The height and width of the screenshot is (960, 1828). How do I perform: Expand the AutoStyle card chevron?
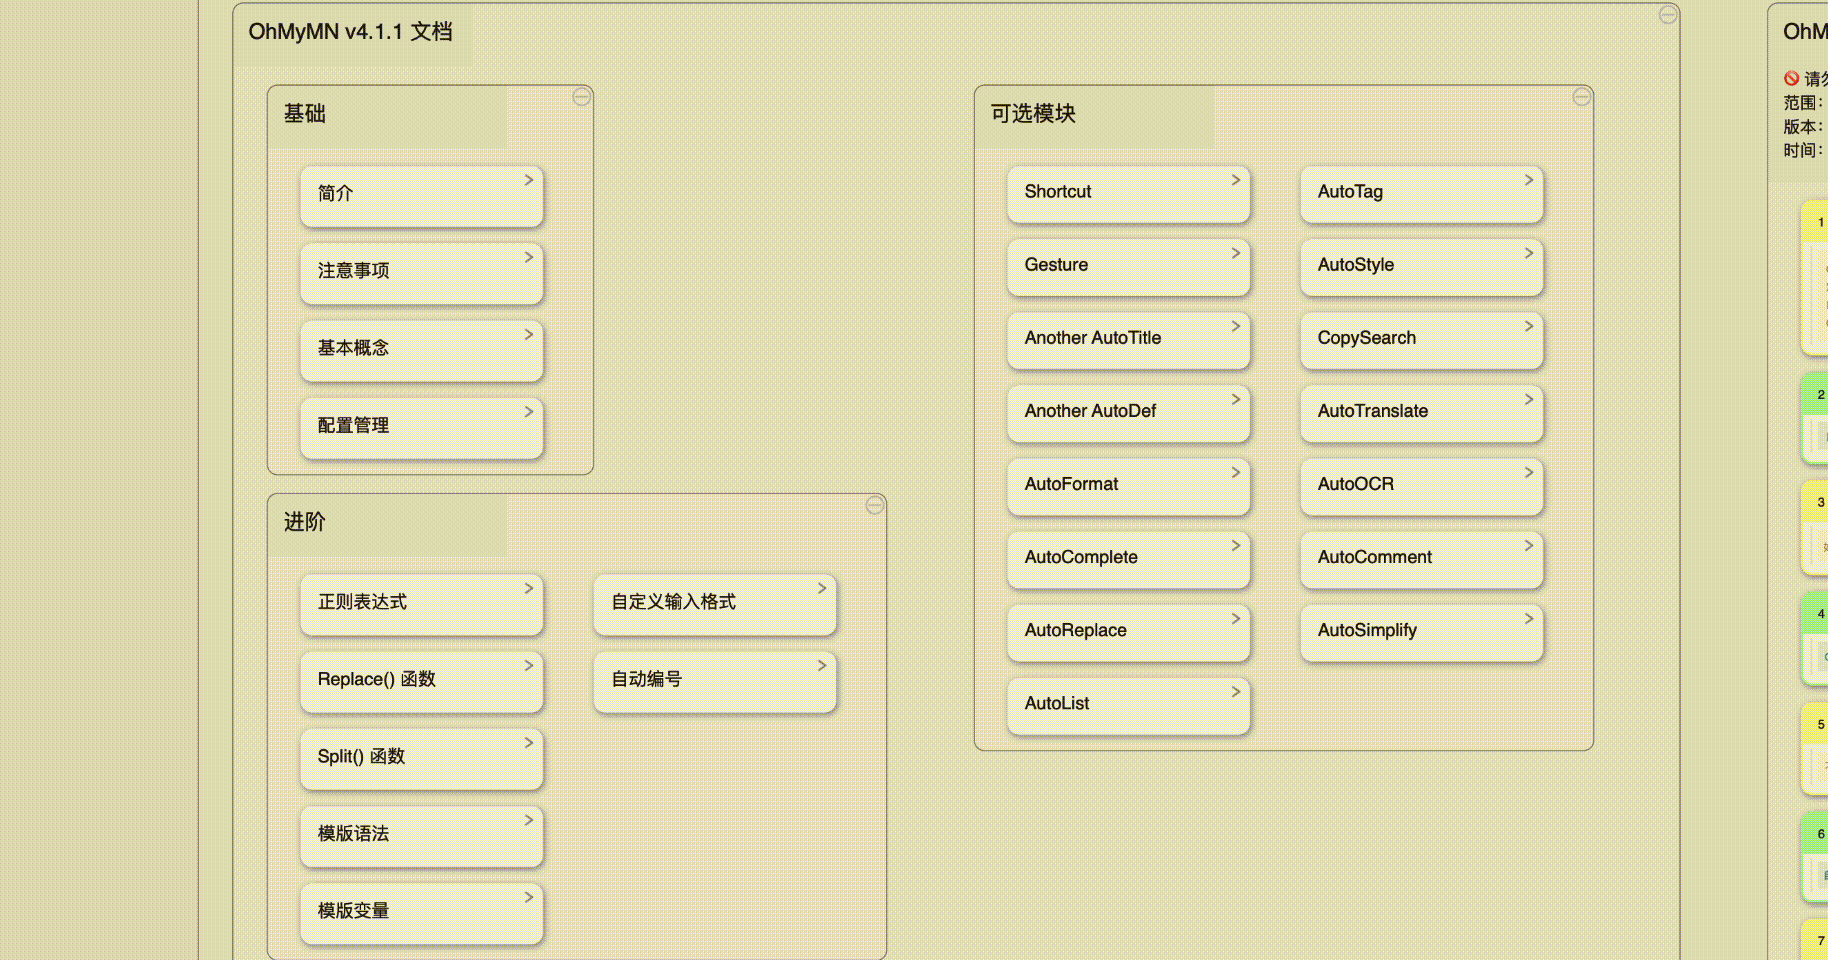coord(1529,253)
